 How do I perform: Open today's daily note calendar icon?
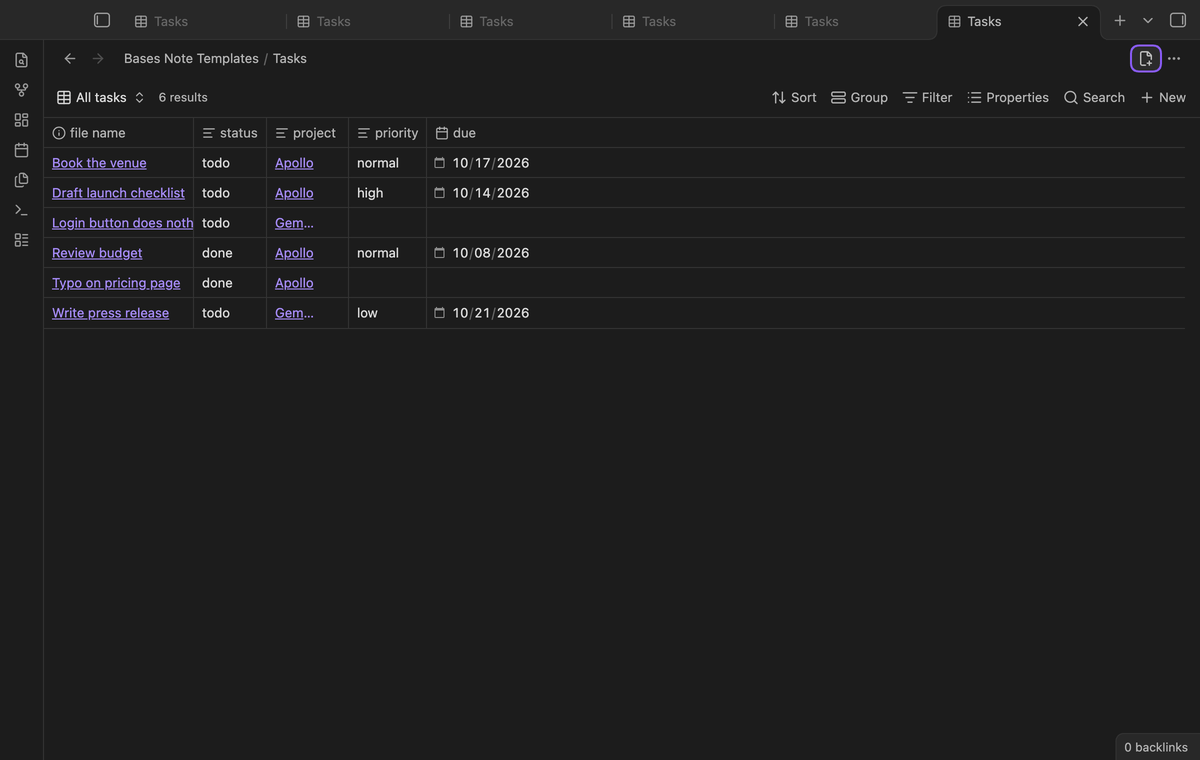pos(21,150)
